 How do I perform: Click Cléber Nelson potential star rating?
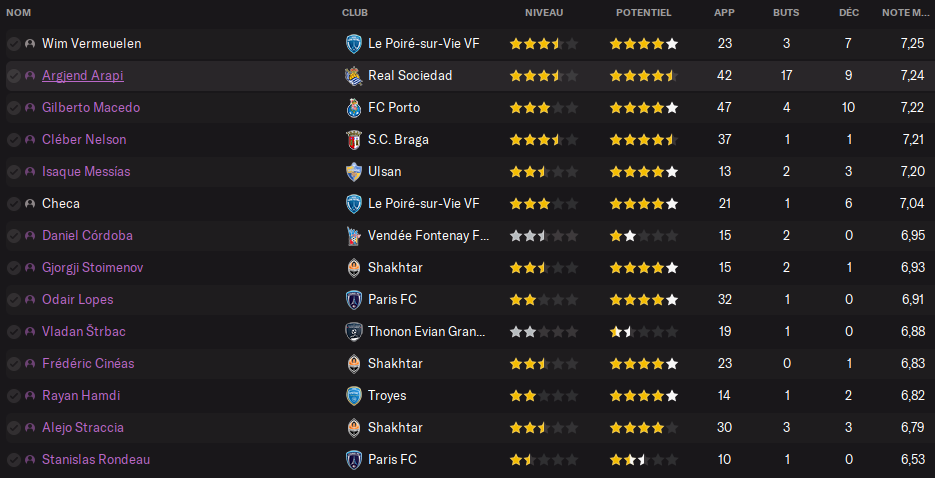point(643,140)
